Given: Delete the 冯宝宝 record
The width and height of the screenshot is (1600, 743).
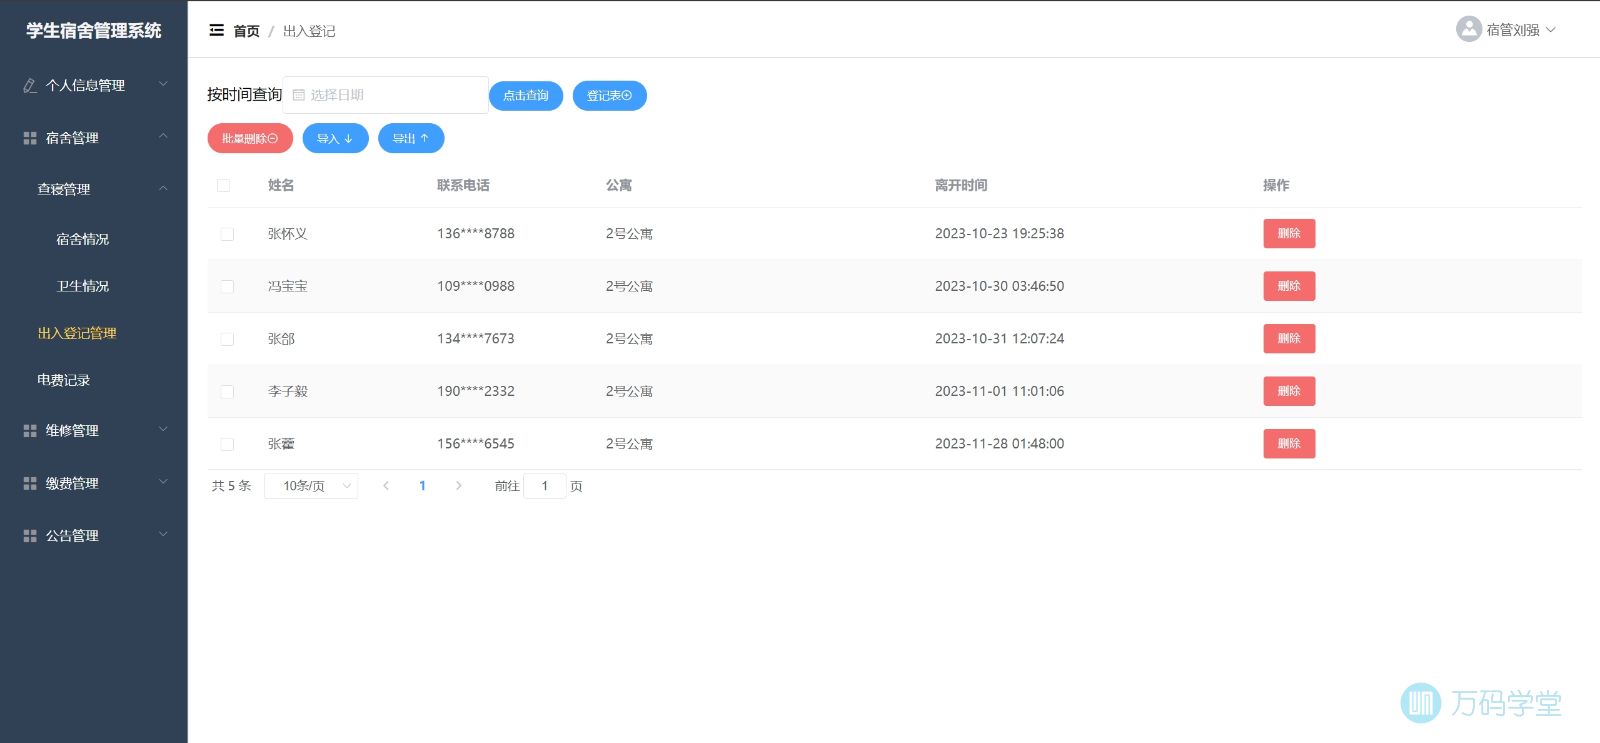Looking at the screenshot, I should [1289, 286].
